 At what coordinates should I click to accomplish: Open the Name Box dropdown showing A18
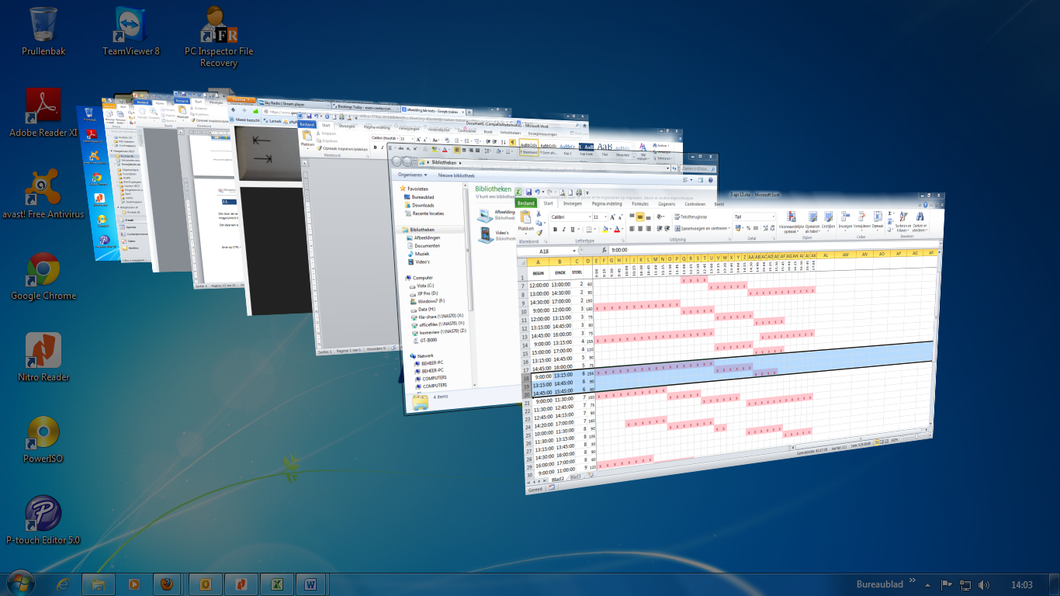tap(574, 251)
